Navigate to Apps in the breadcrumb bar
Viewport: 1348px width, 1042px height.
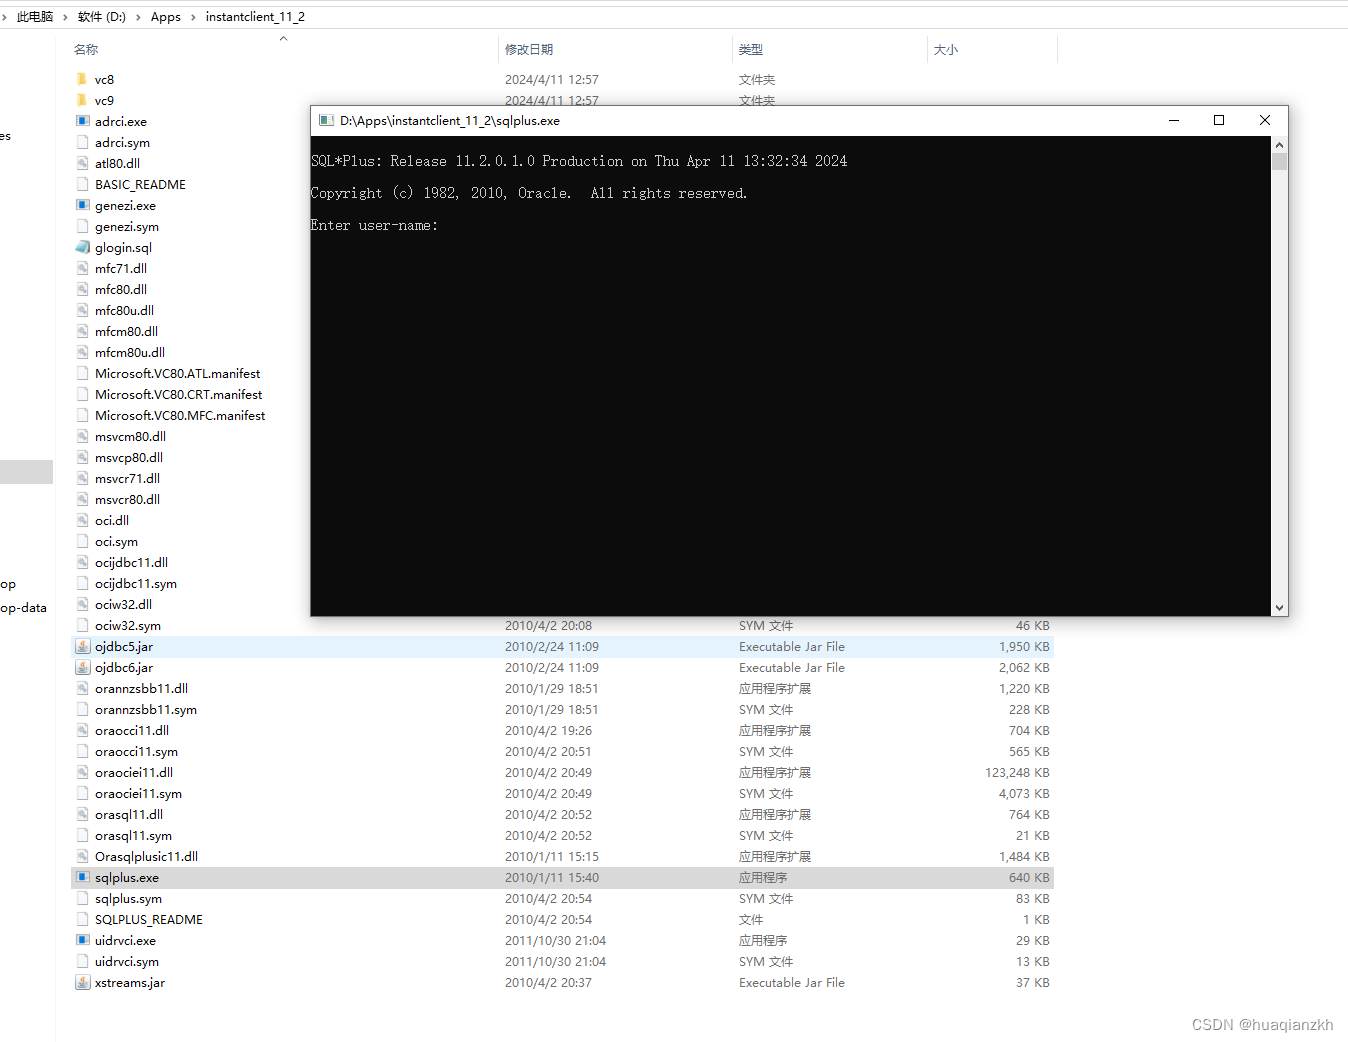(165, 16)
